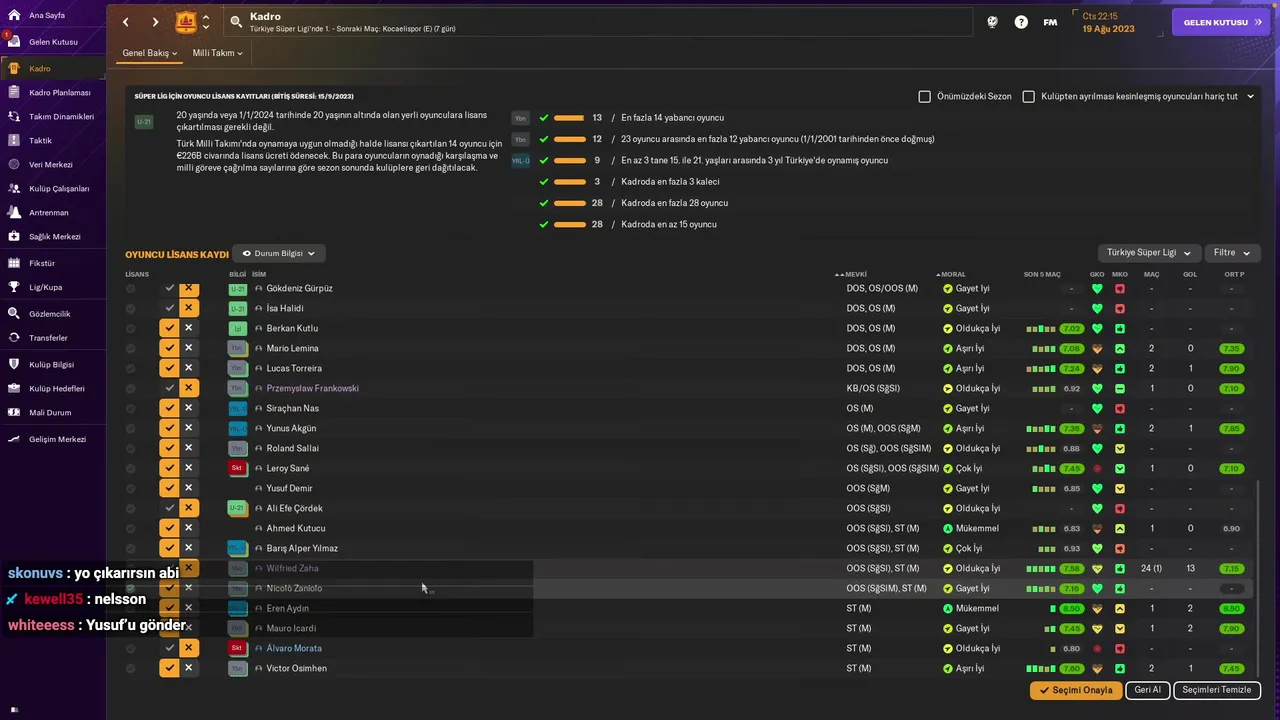Open the help question mark icon
1280x720 pixels.
coord(1021,22)
